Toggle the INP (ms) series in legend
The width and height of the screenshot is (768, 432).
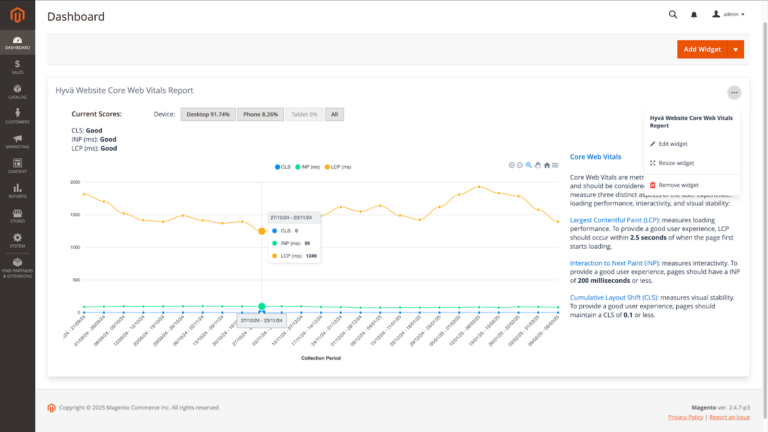pos(308,167)
